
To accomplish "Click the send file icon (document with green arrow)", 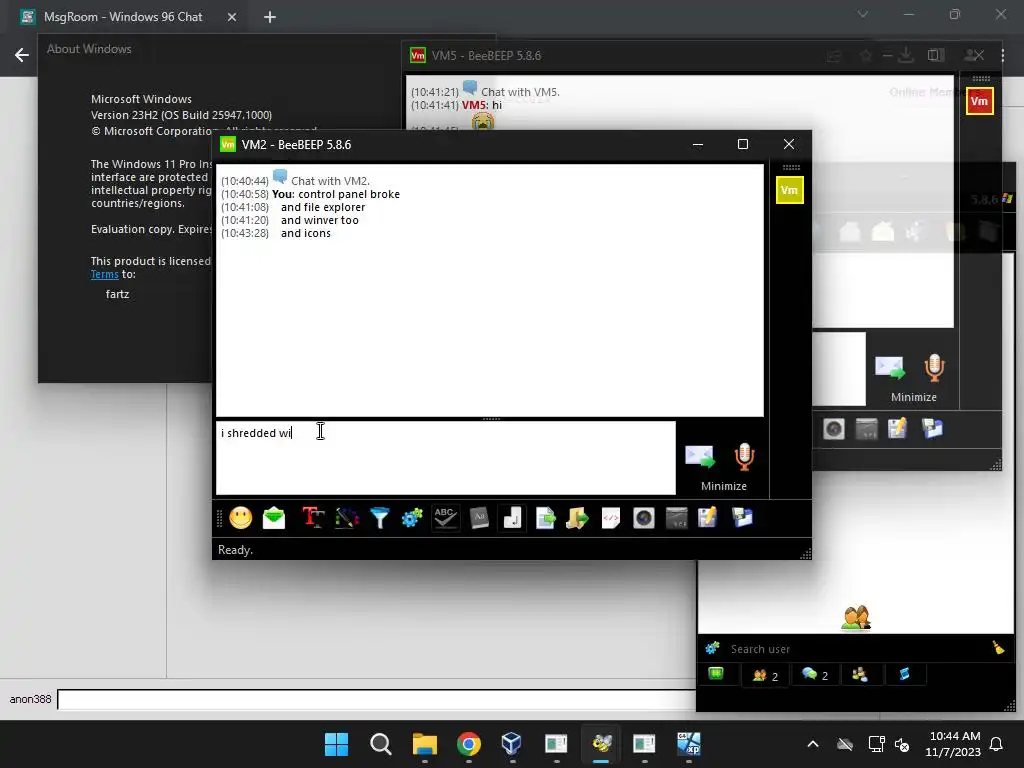I will (x=545, y=519).
